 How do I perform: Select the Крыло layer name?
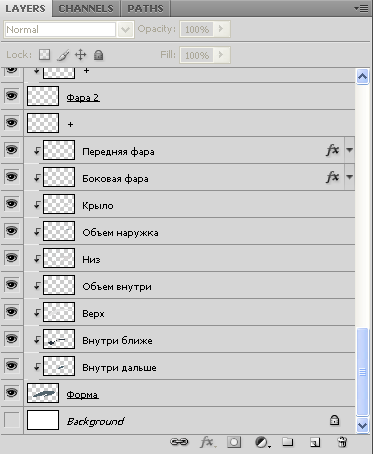(x=98, y=206)
